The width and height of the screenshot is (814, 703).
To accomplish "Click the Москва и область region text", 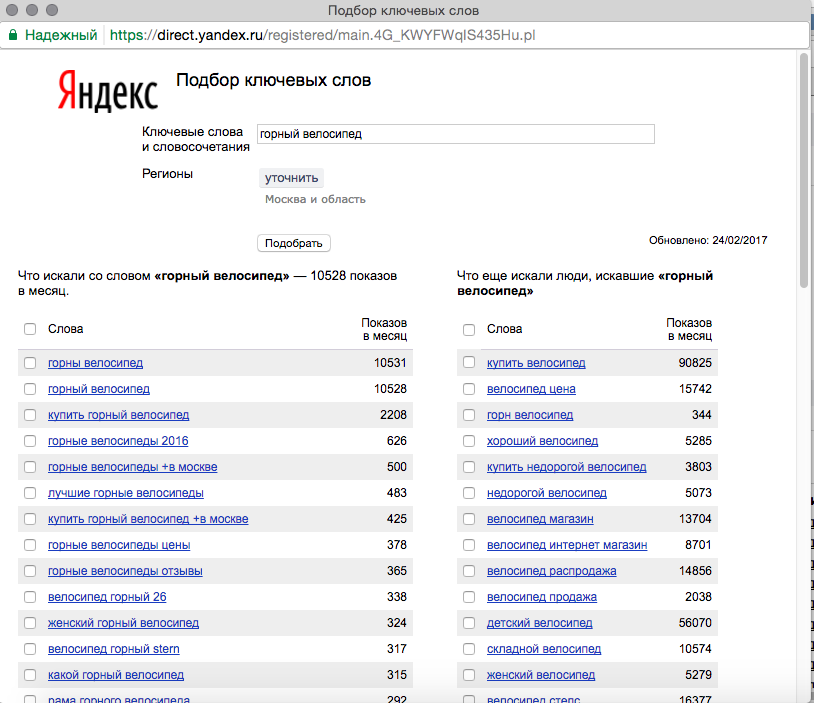I will click(x=315, y=199).
